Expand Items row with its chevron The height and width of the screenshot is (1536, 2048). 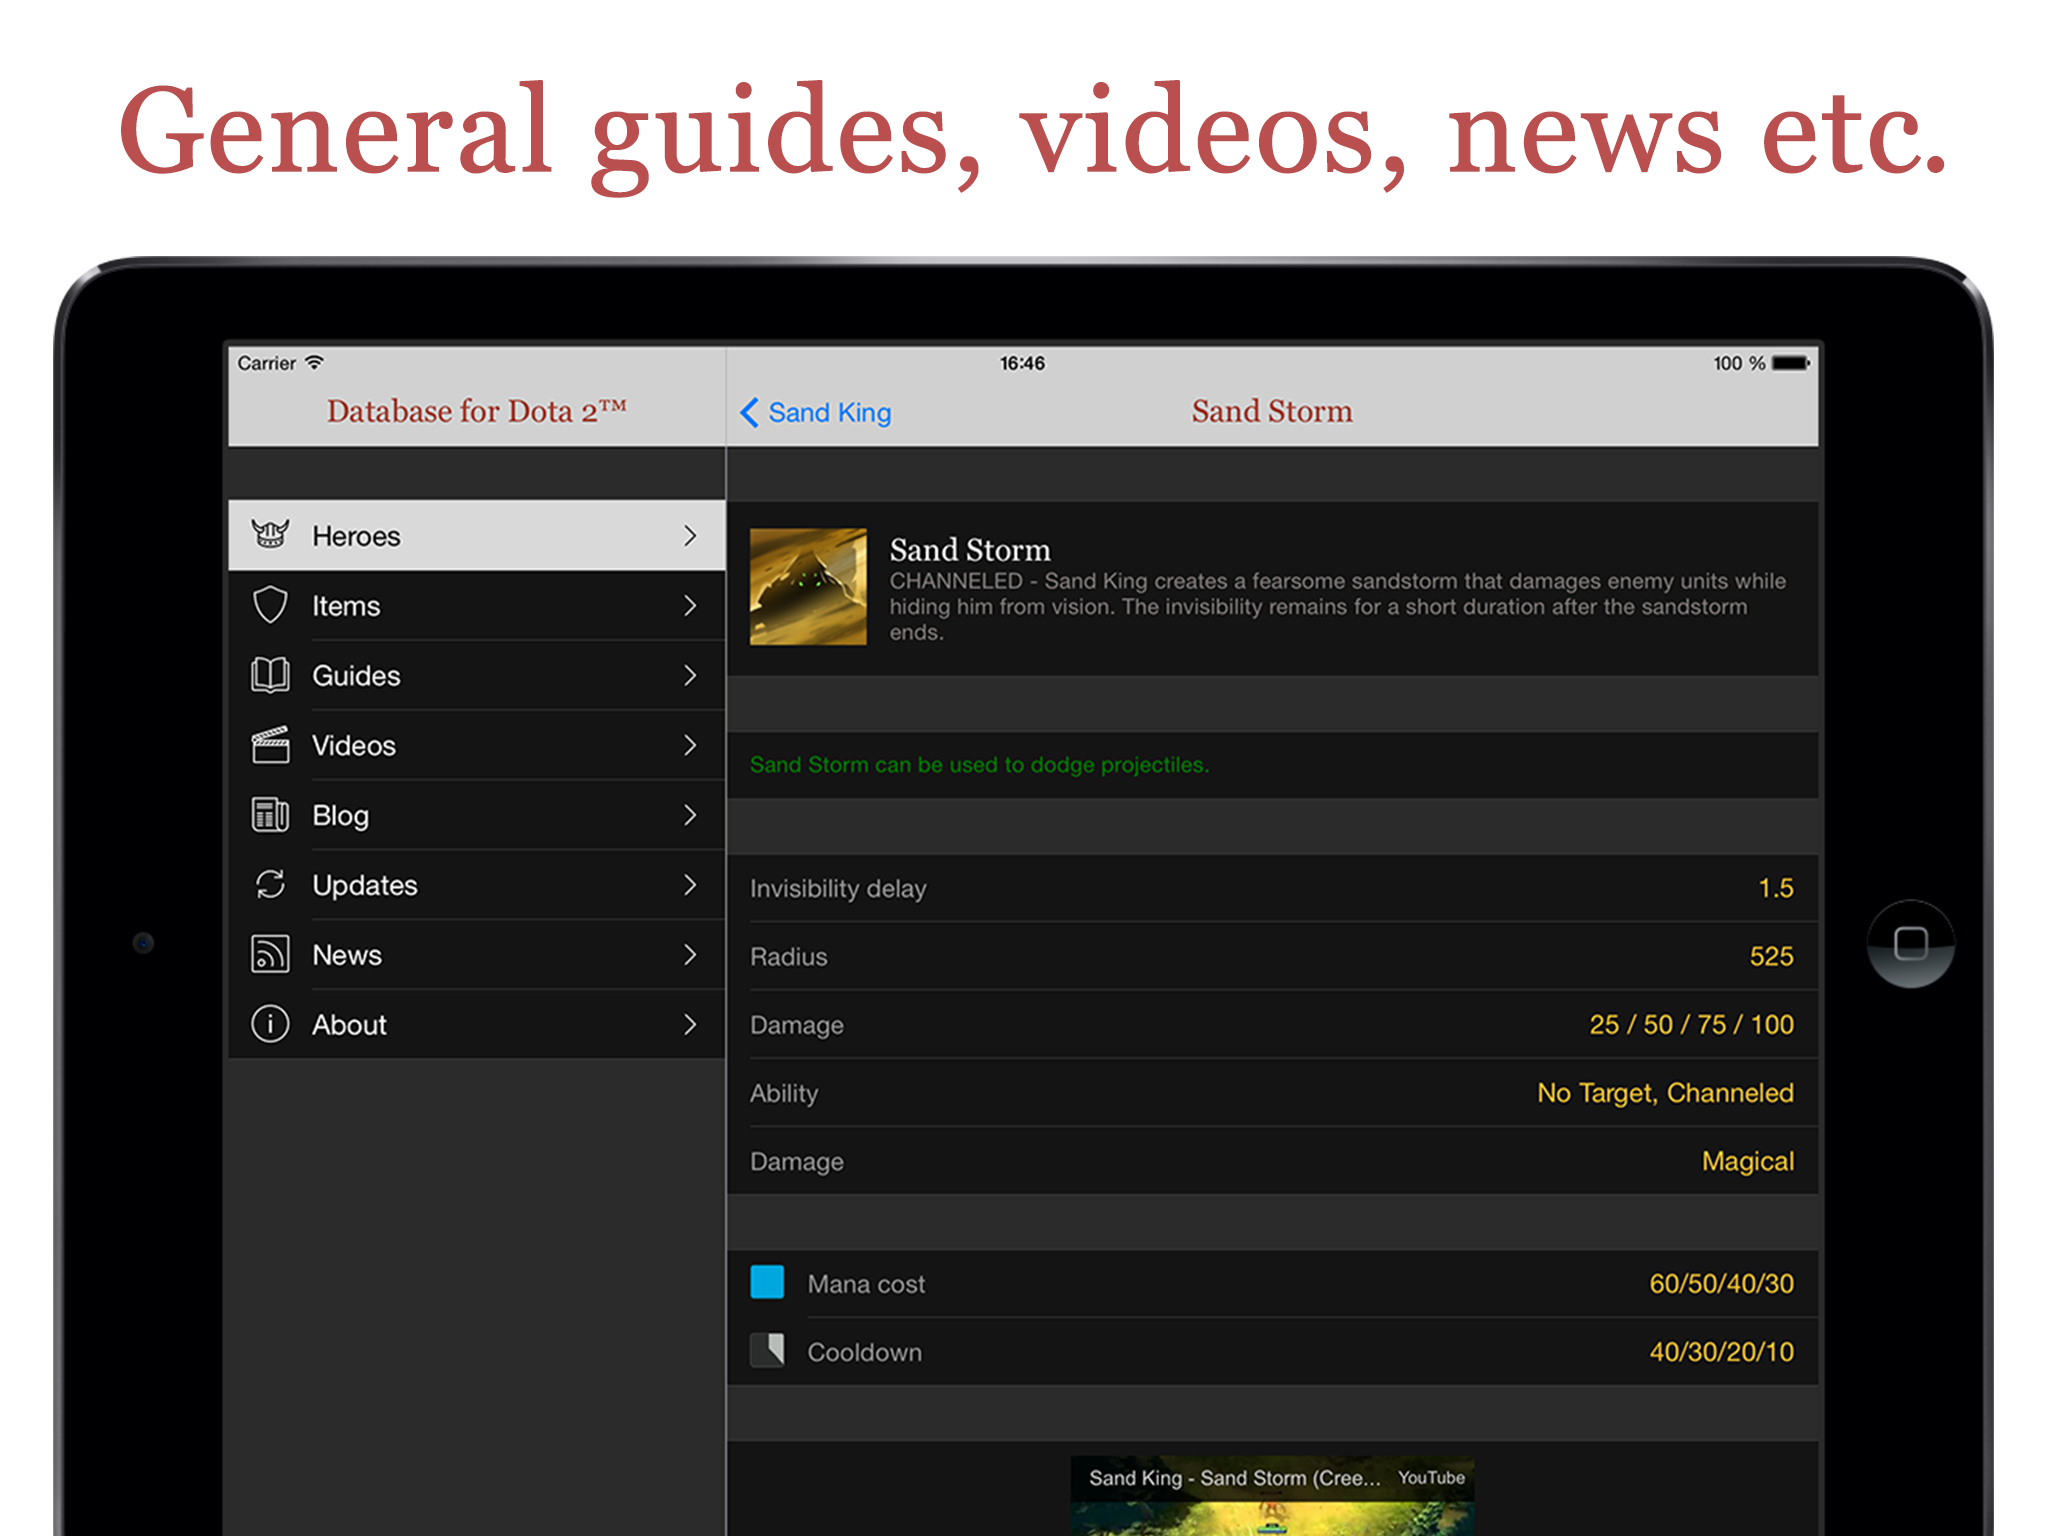click(x=690, y=605)
